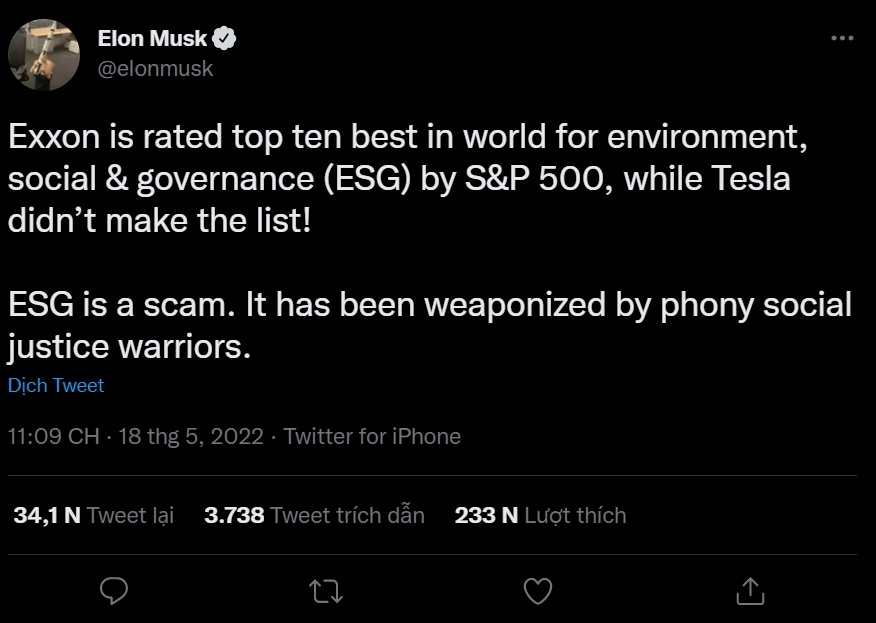Retweet the post using the retweet arrows icon
Image resolution: width=876 pixels, height=623 pixels.
[325, 592]
